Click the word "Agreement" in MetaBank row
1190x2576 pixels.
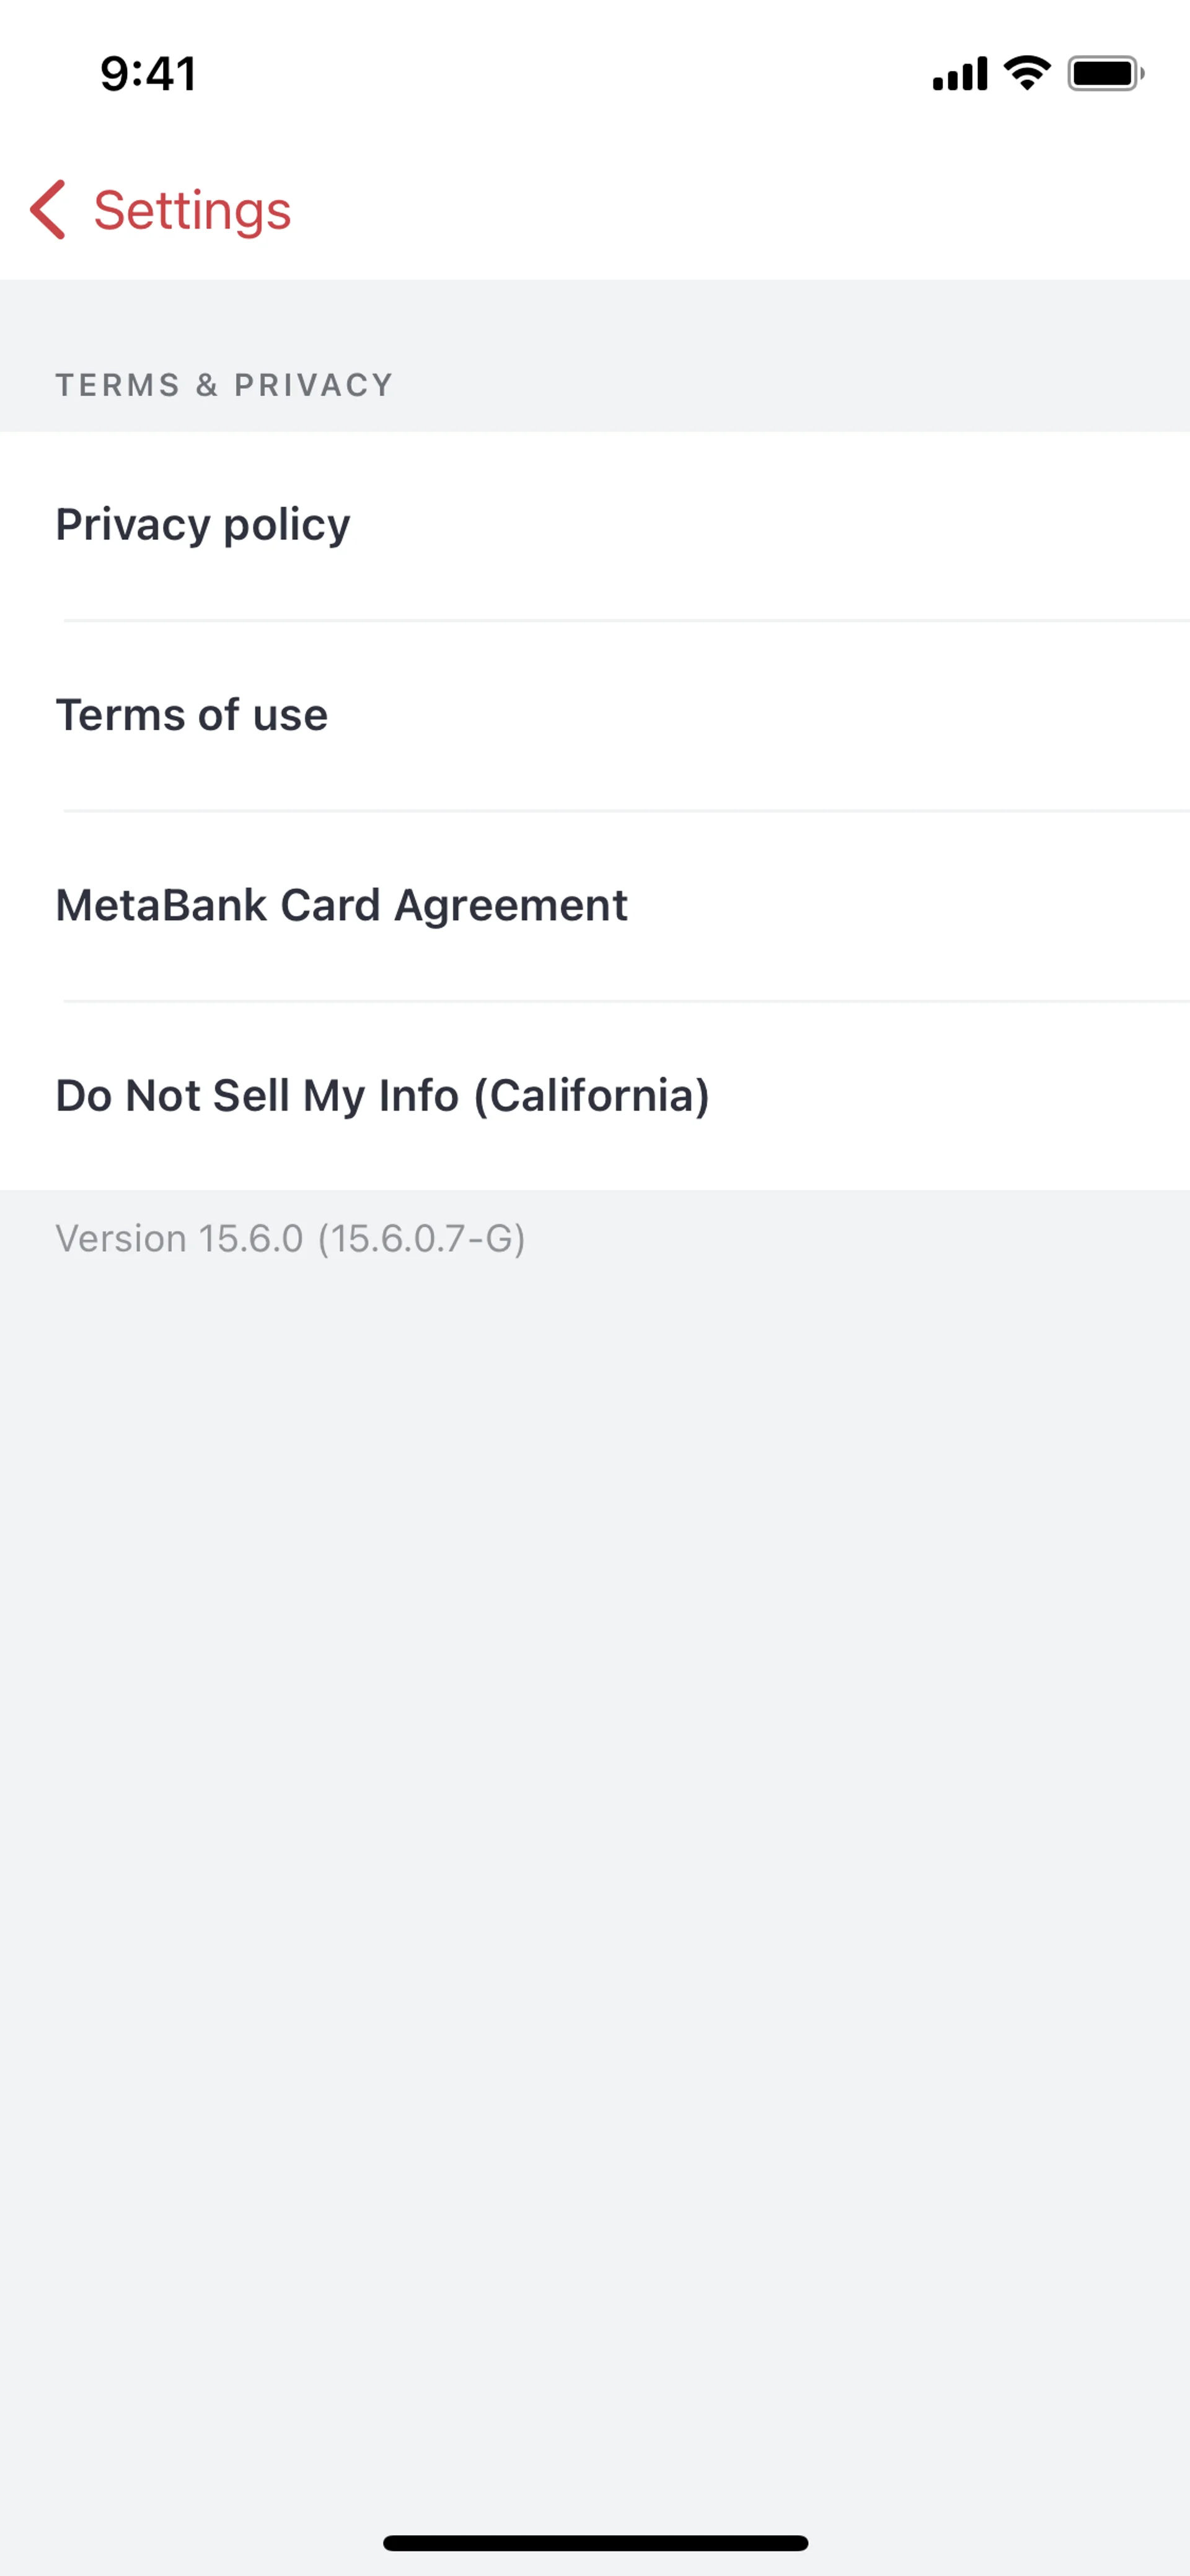[x=511, y=905]
